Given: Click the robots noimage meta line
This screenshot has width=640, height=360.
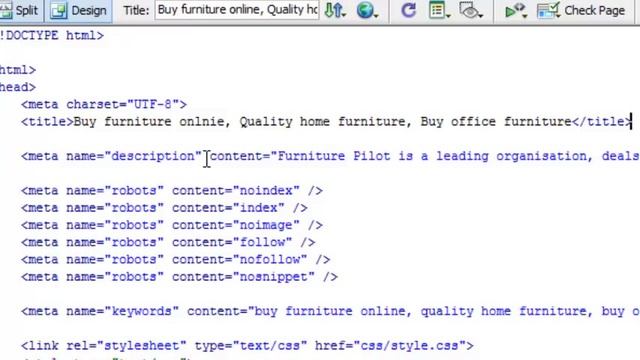Looking at the screenshot, I should (172, 225).
